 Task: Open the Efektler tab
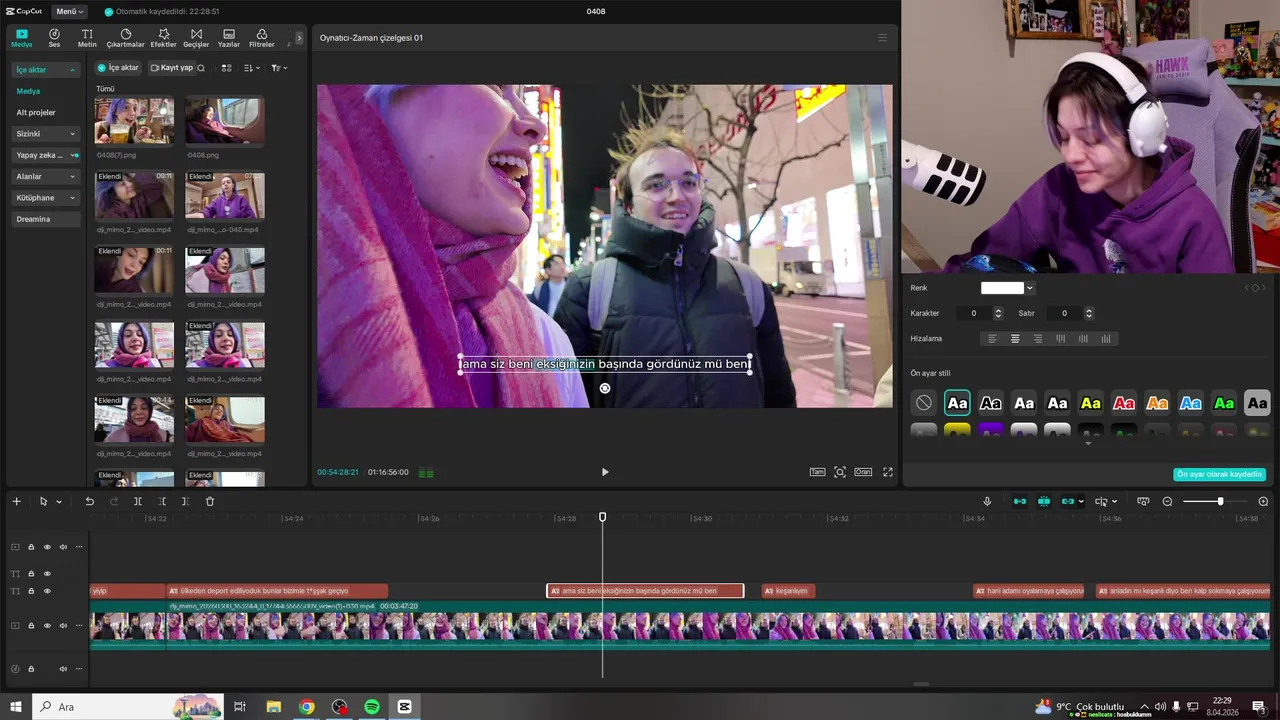(x=163, y=38)
